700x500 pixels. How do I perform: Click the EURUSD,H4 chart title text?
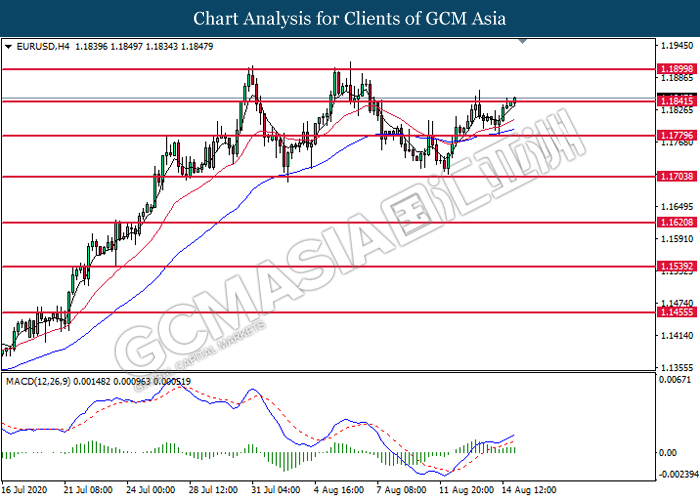(43, 46)
